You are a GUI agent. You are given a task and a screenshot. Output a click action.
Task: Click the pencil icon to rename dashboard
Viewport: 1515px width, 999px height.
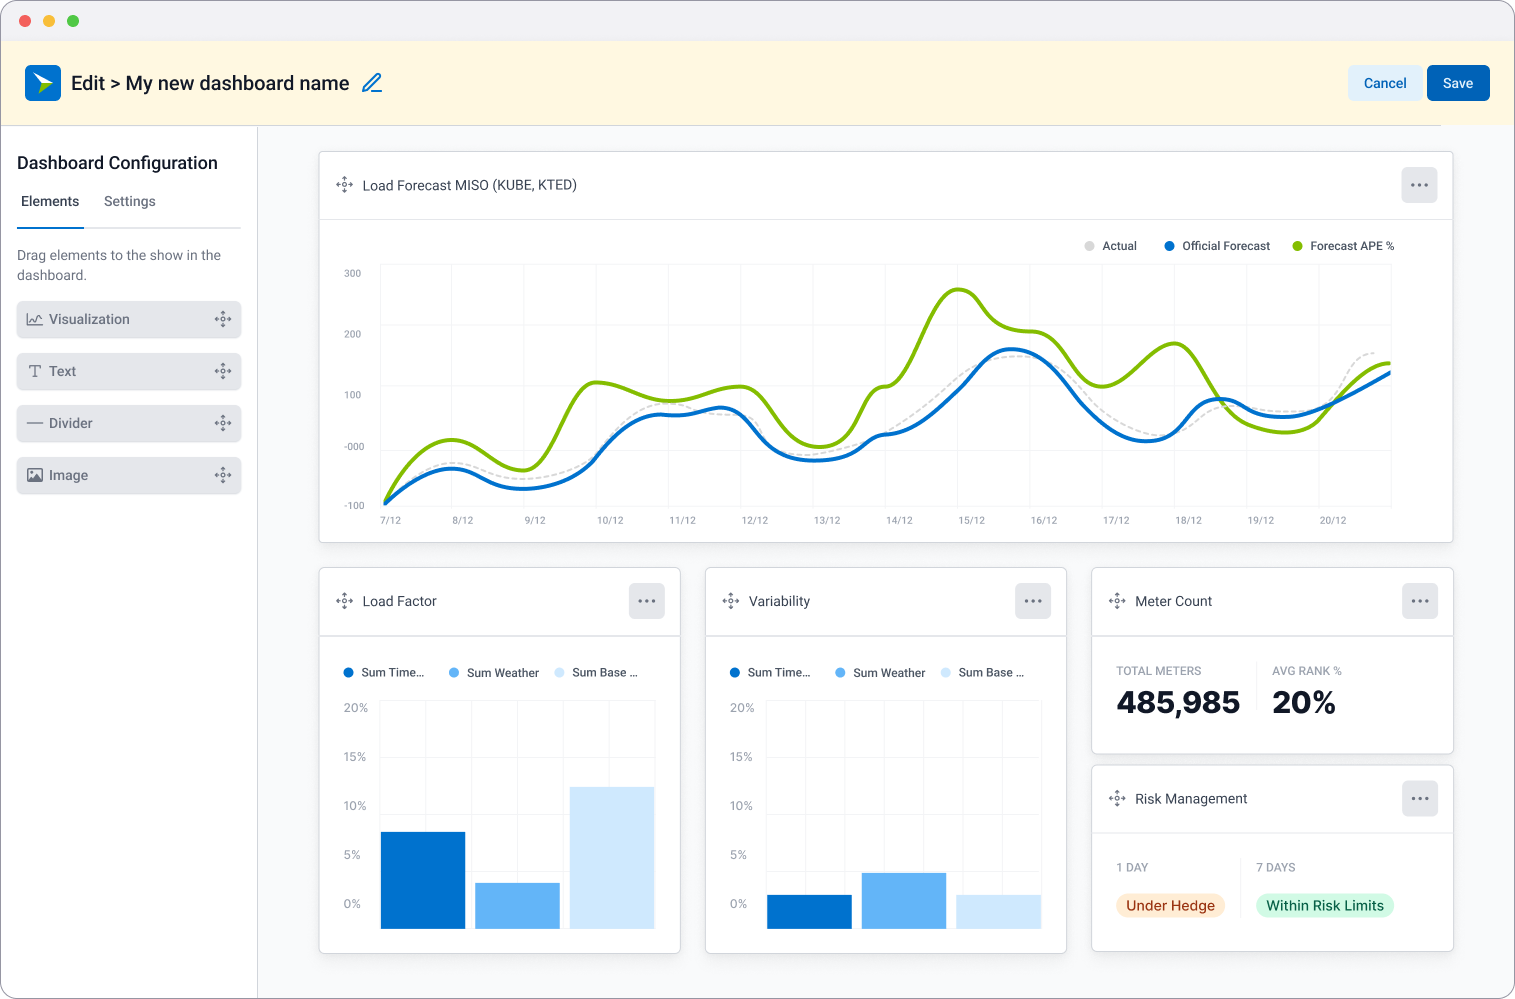(x=372, y=83)
